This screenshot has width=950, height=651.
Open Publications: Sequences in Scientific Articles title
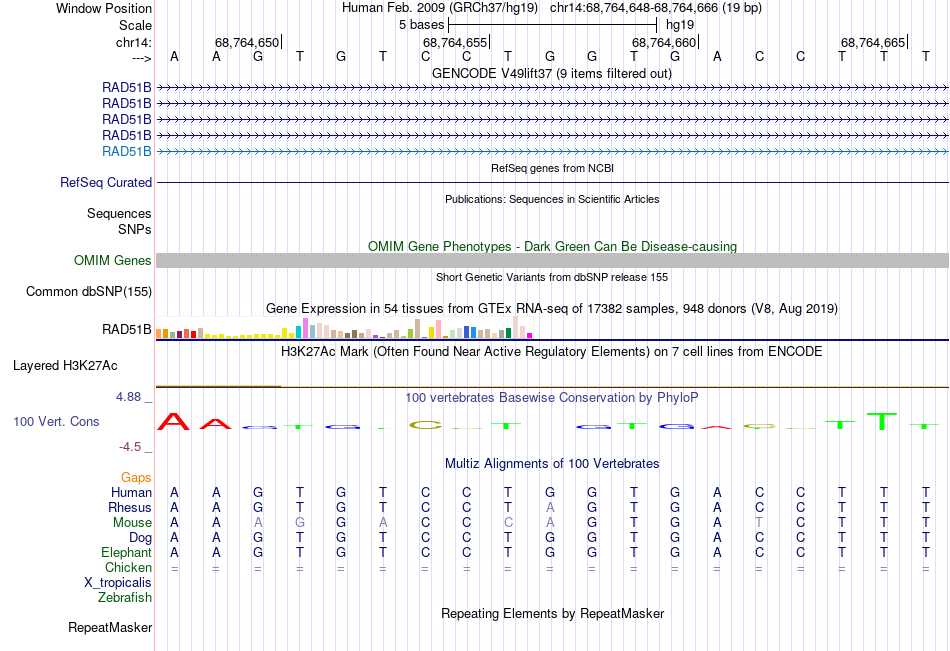(x=552, y=199)
